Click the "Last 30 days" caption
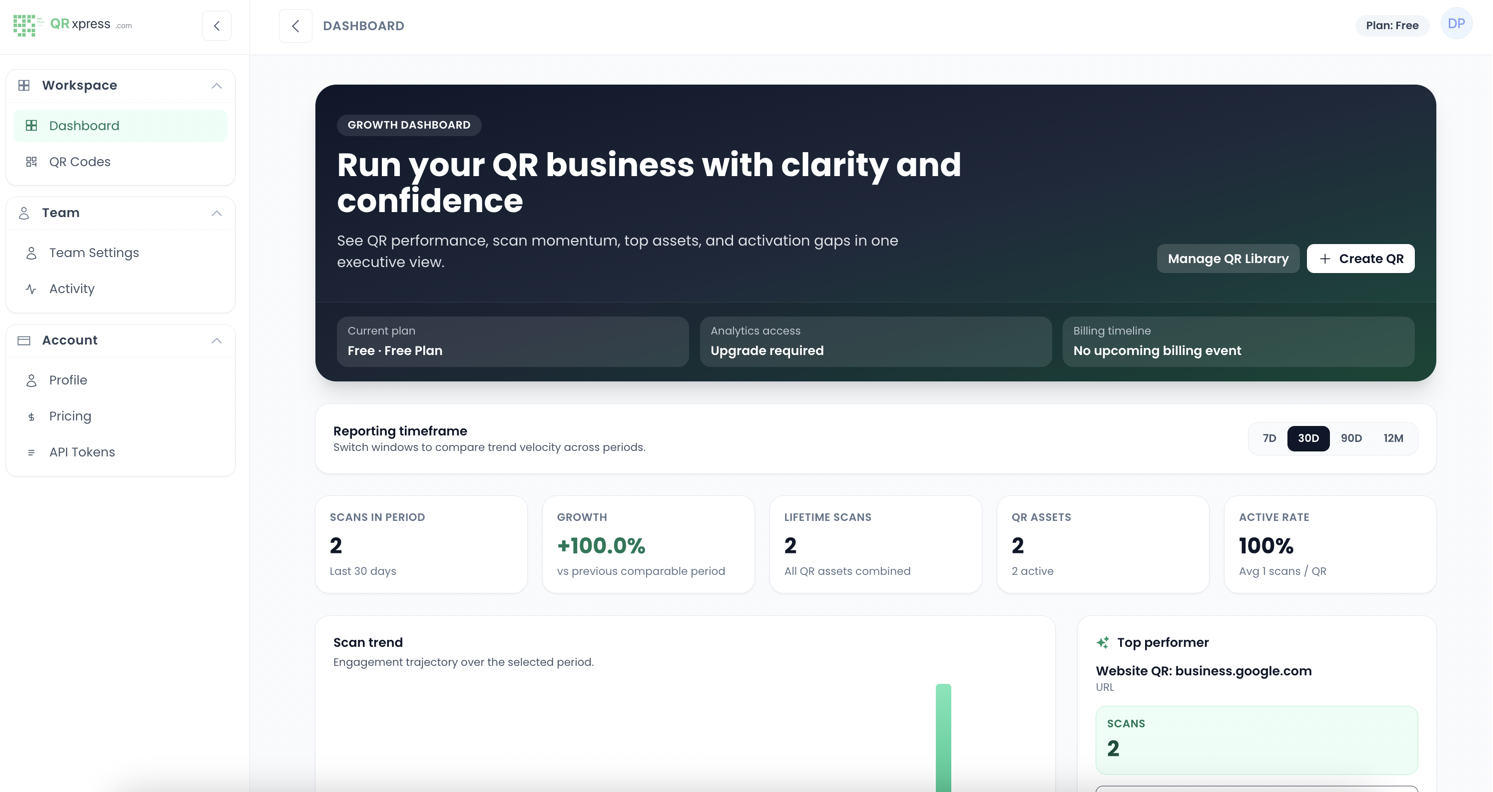Screen dimensions: 1493x792 tap(363, 571)
